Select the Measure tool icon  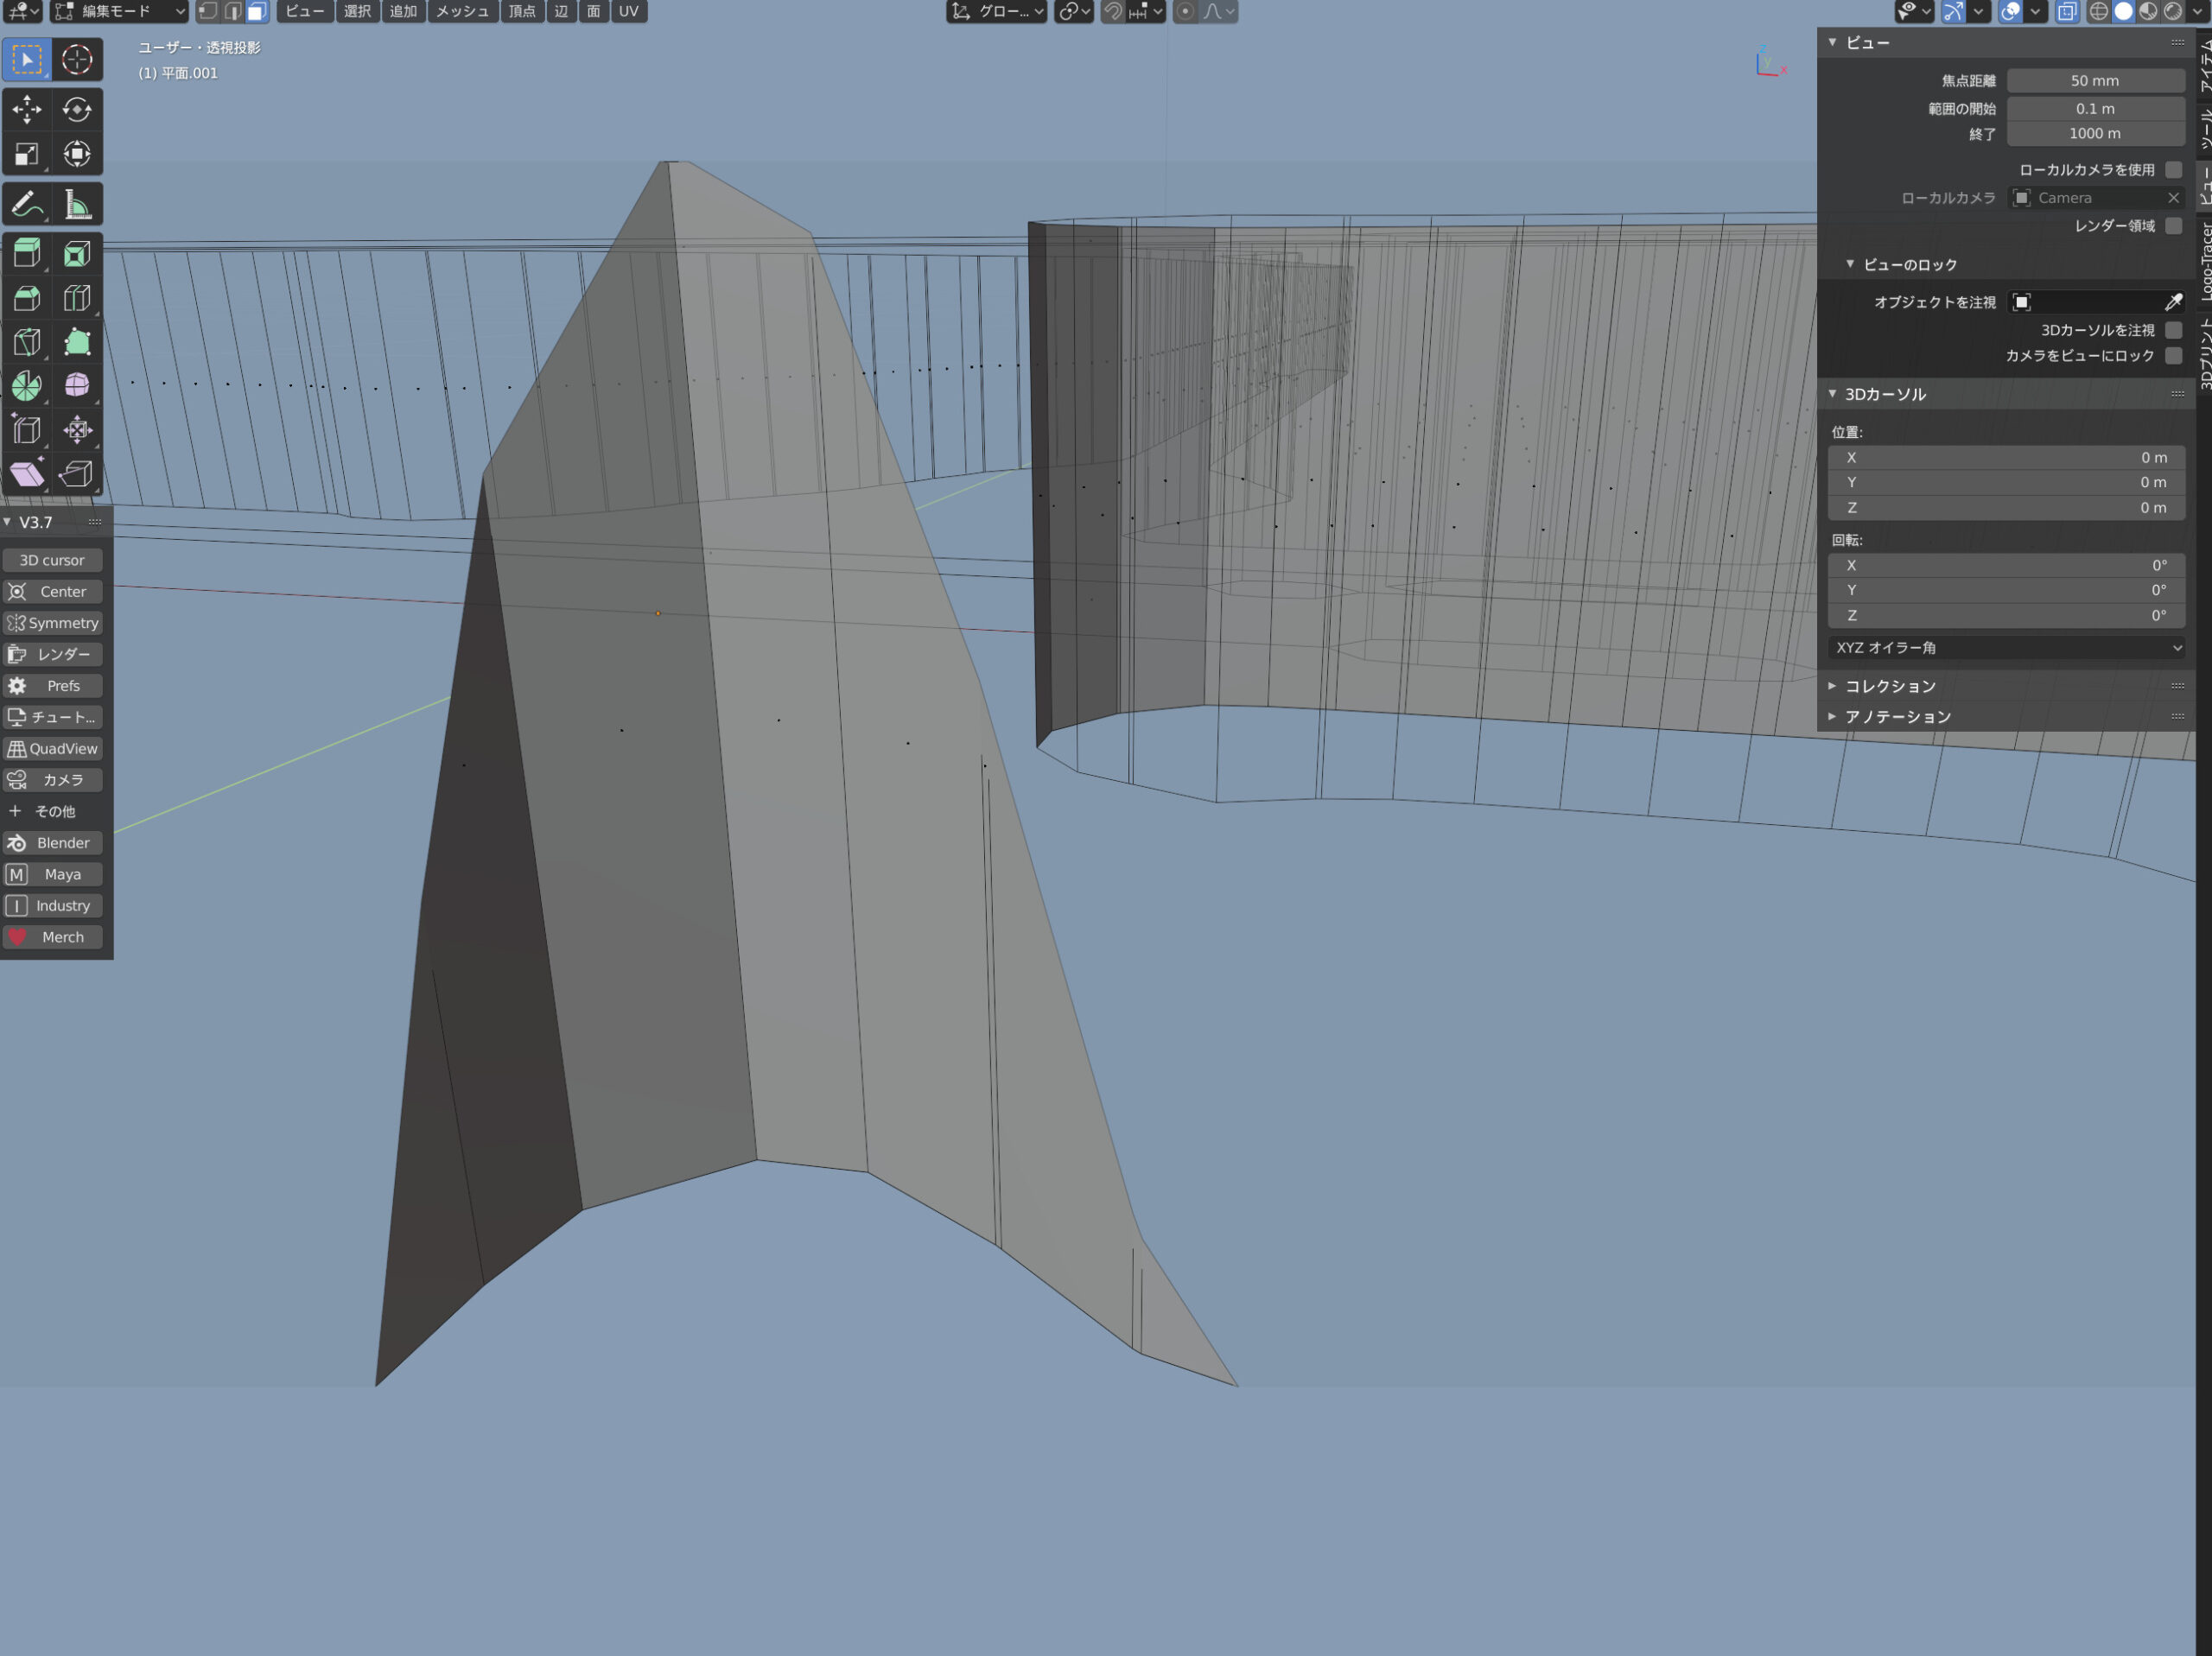point(77,205)
